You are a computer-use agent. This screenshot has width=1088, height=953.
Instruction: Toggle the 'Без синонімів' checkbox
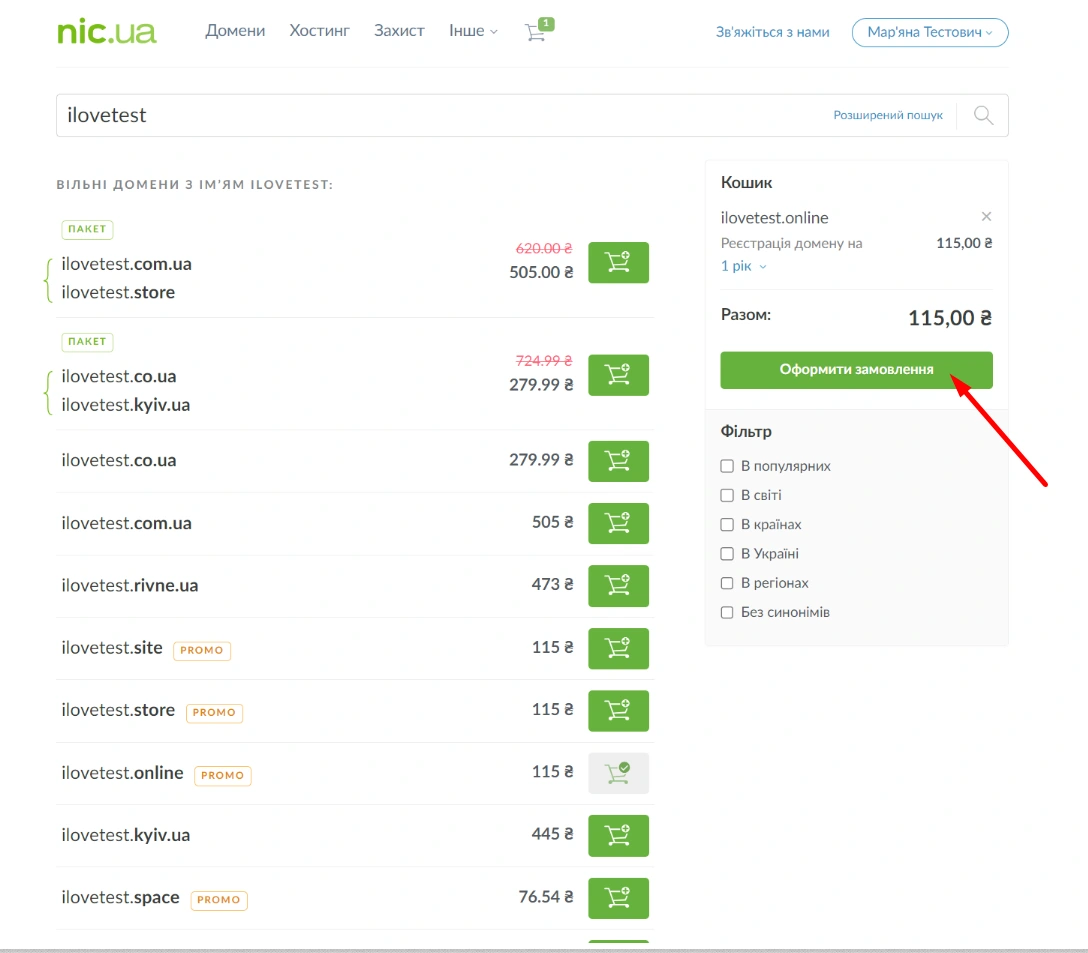pyautogui.click(x=727, y=612)
